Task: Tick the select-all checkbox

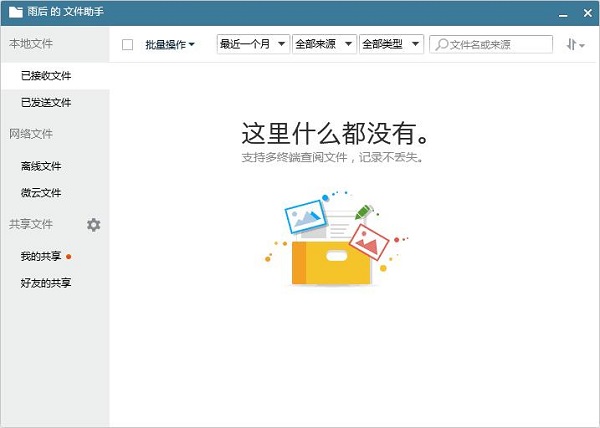Action: (127, 45)
